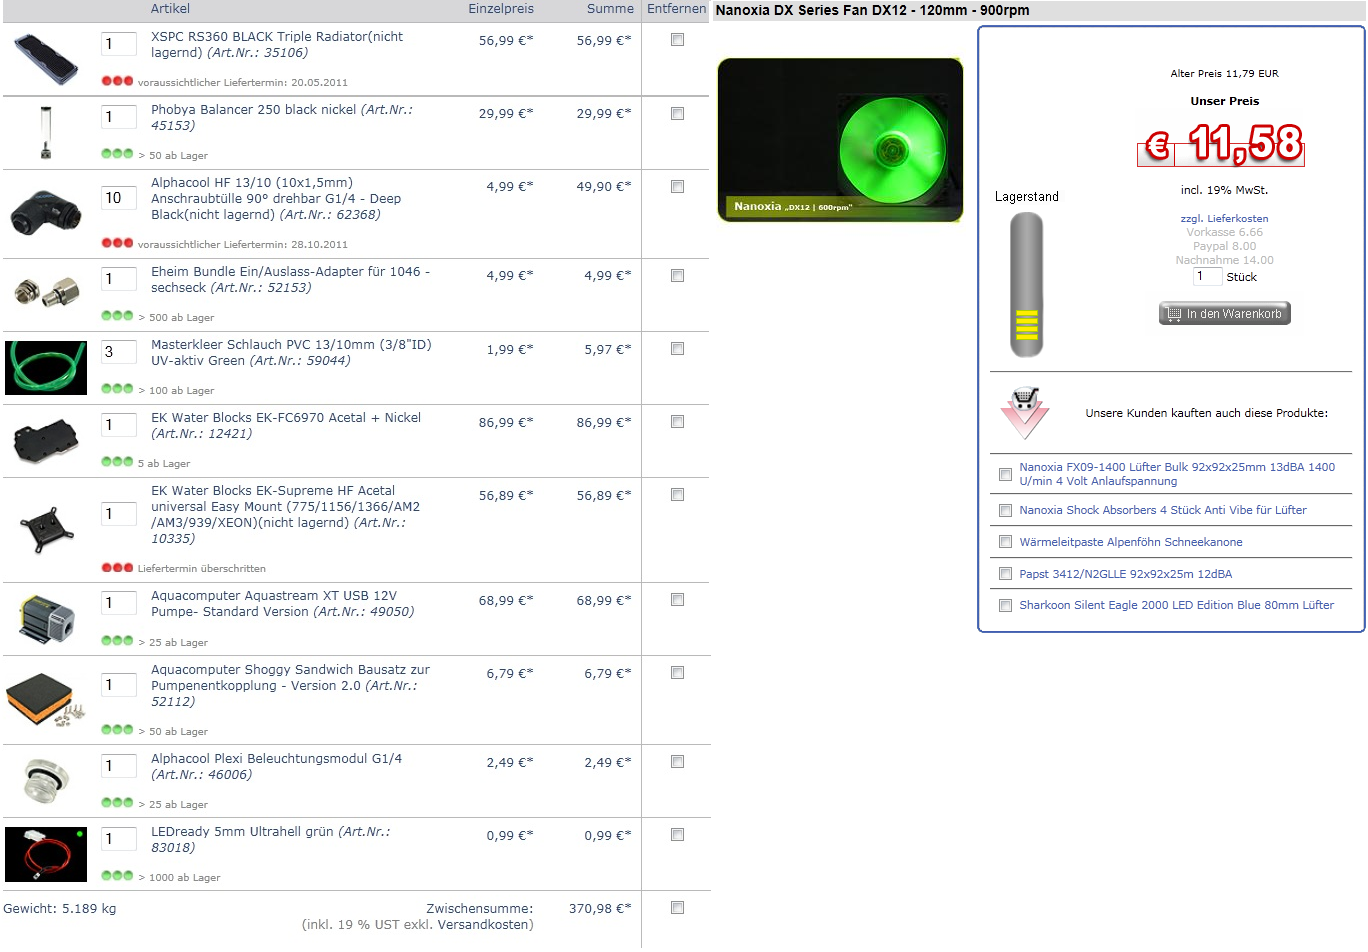
Task: Click the Phobya Balancer 250 product image
Action: pyautogui.click(x=46, y=133)
